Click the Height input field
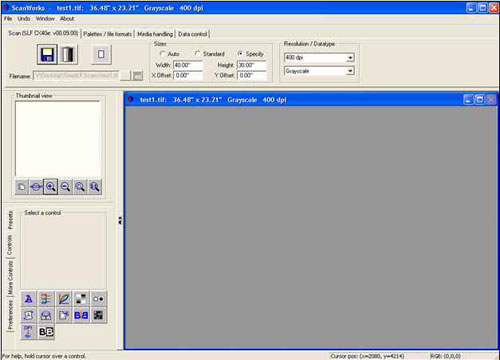The image size is (500, 360). coord(252,65)
